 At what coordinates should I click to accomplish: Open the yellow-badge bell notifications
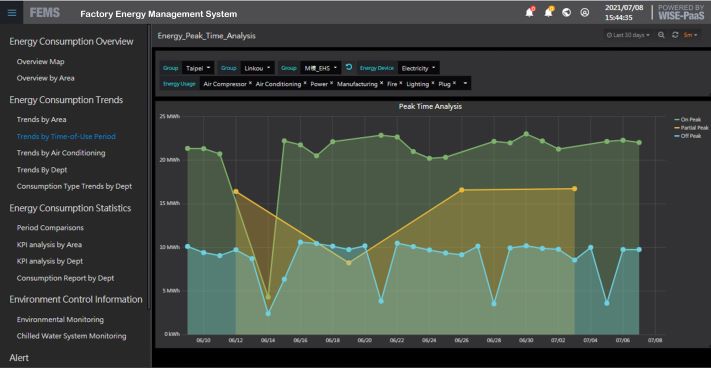[x=549, y=12]
